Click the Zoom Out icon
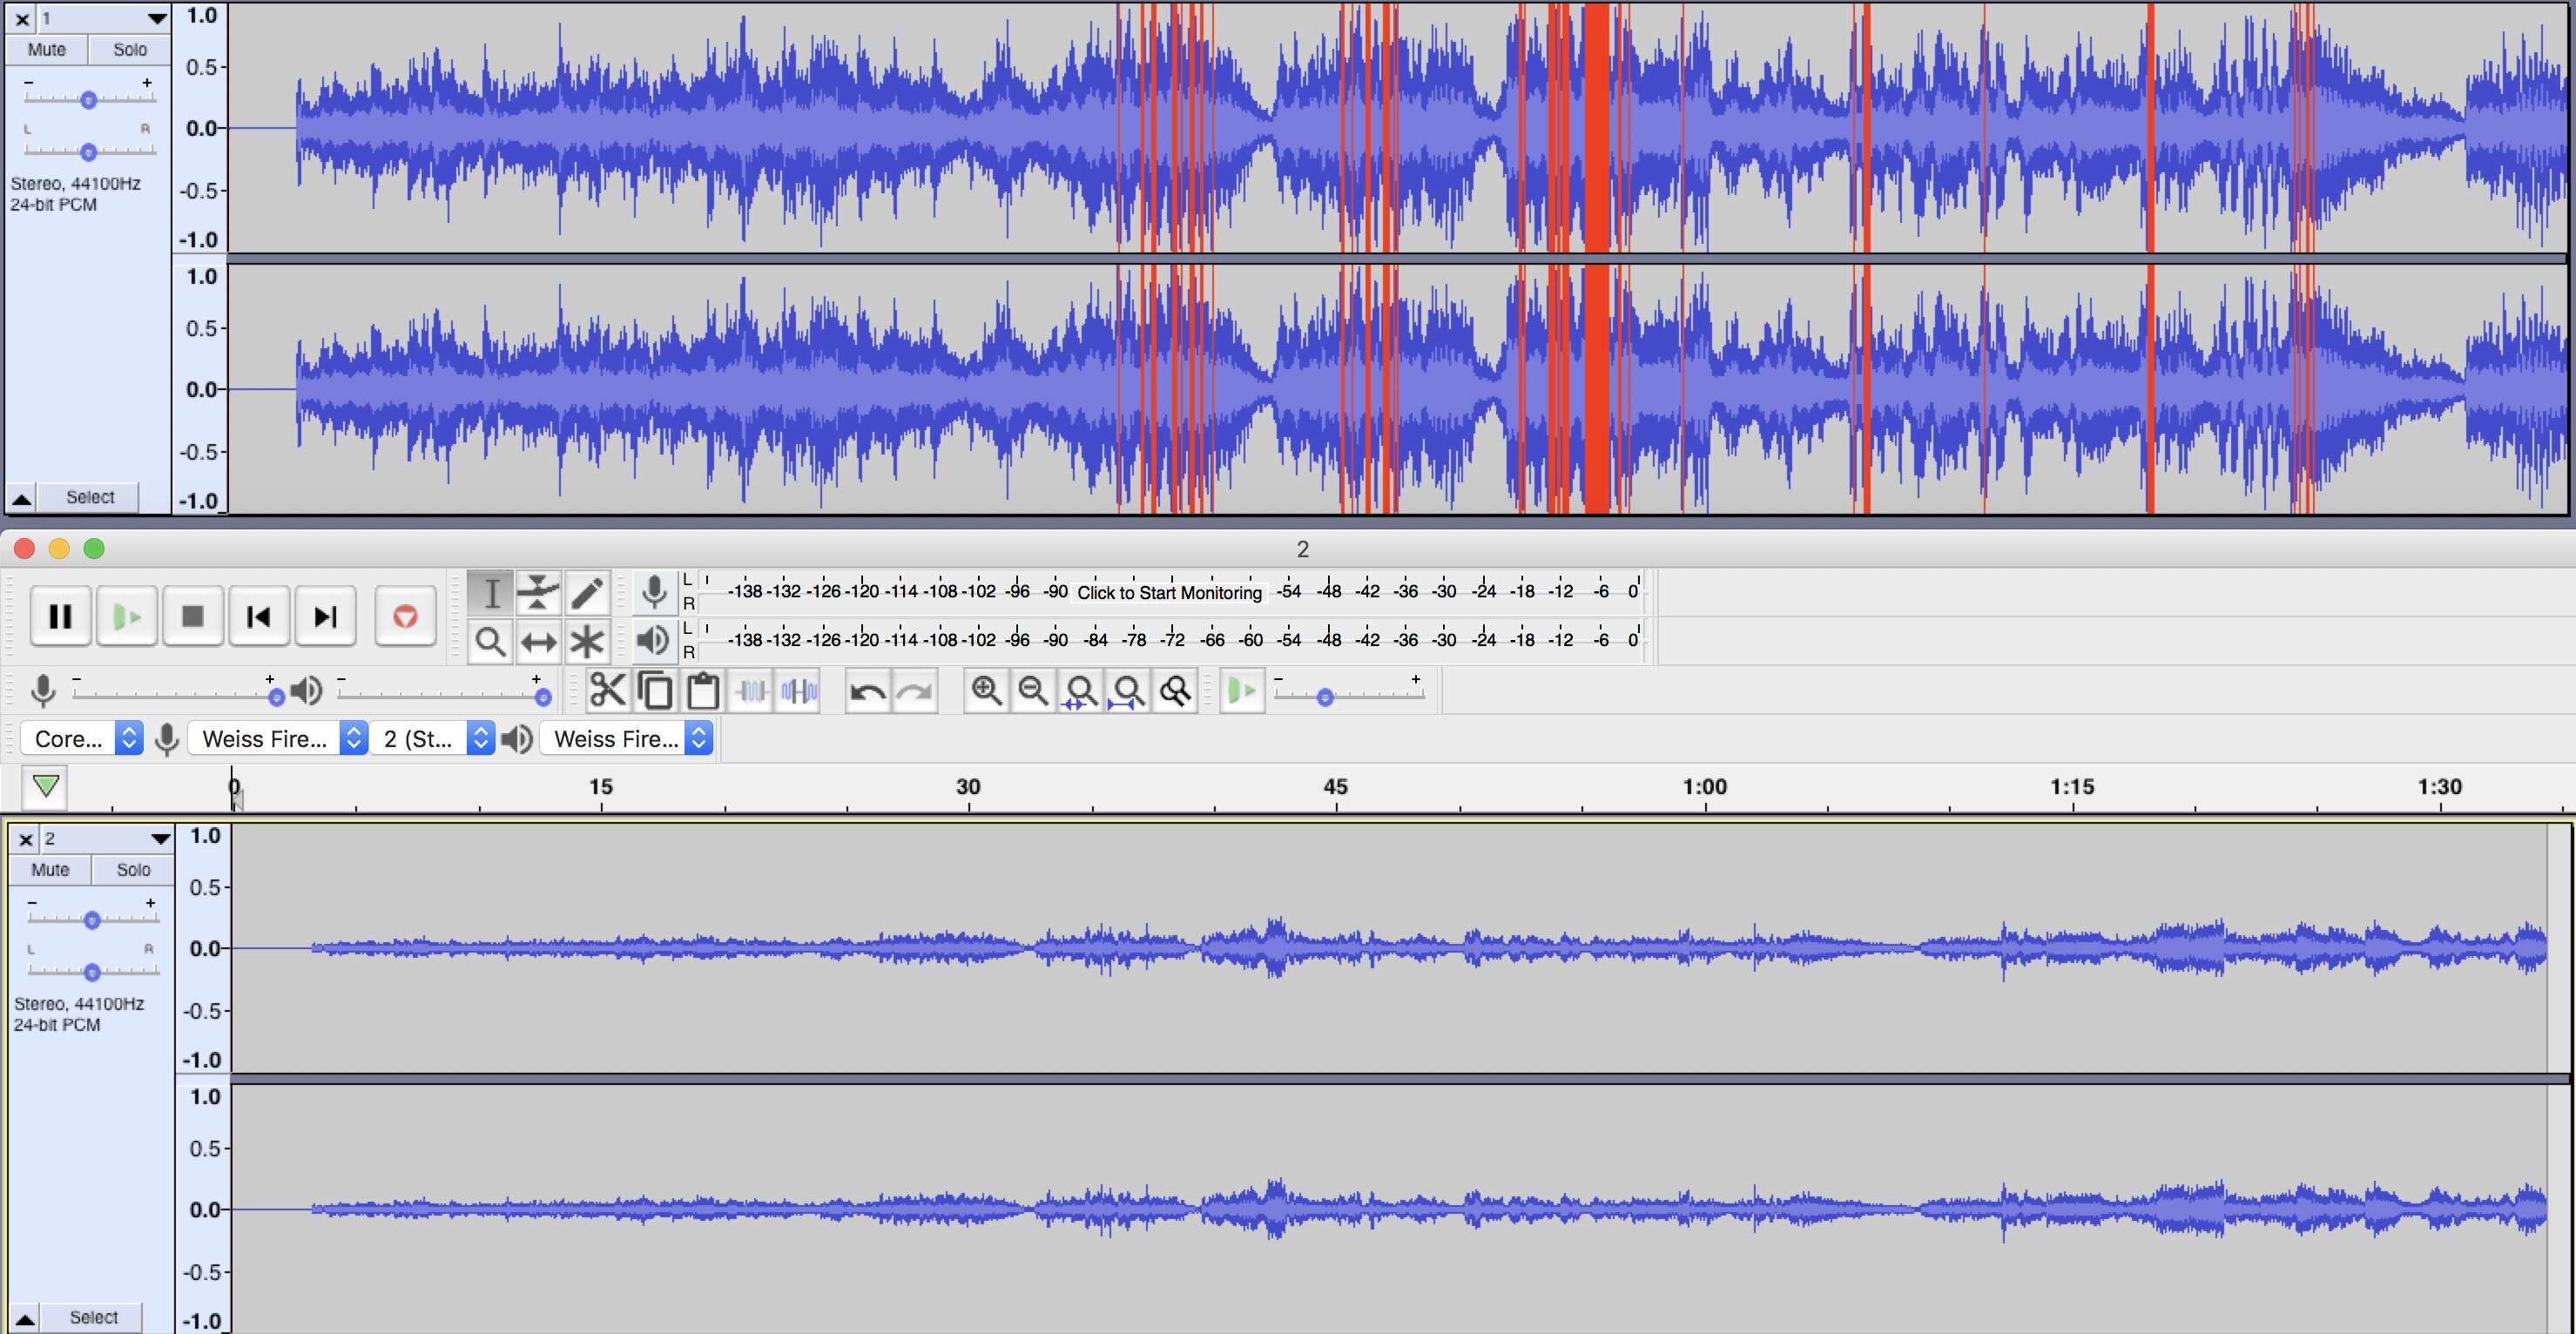The width and height of the screenshot is (2576, 1334). pos(1033,691)
